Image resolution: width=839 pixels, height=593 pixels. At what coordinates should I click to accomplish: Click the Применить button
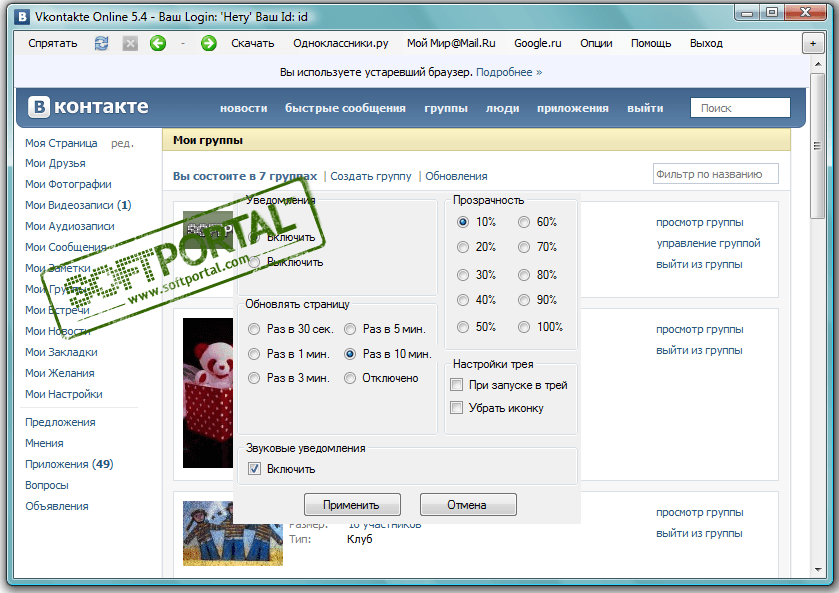(x=352, y=505)
